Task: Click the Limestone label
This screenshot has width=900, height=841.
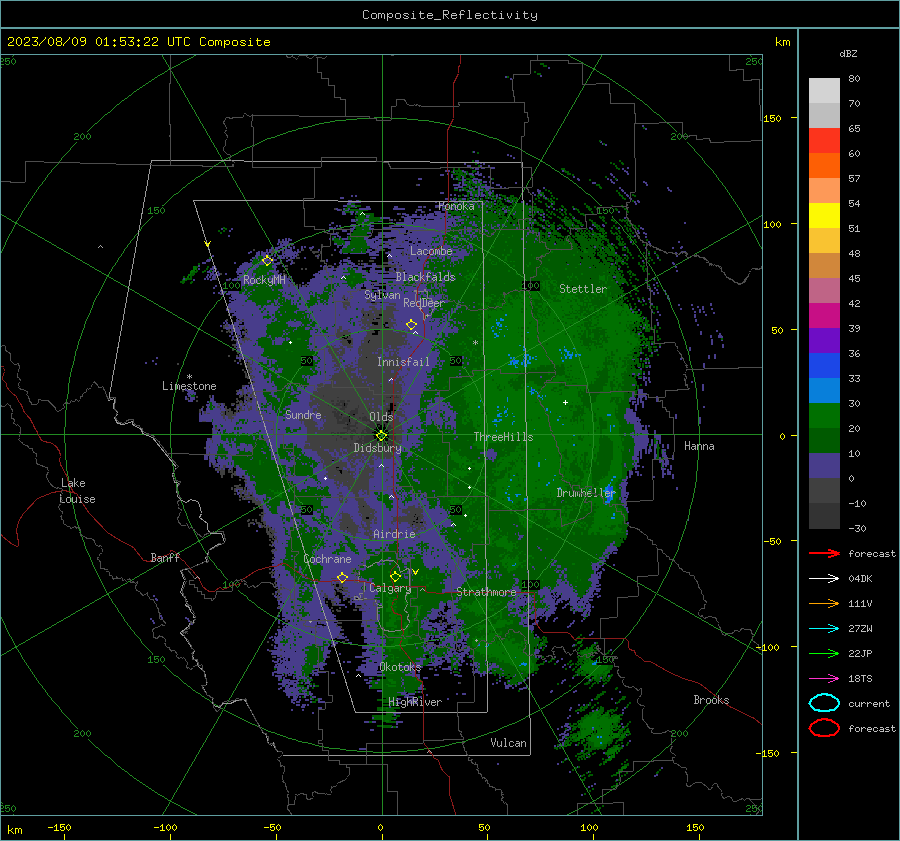Action: pos(189,386)
